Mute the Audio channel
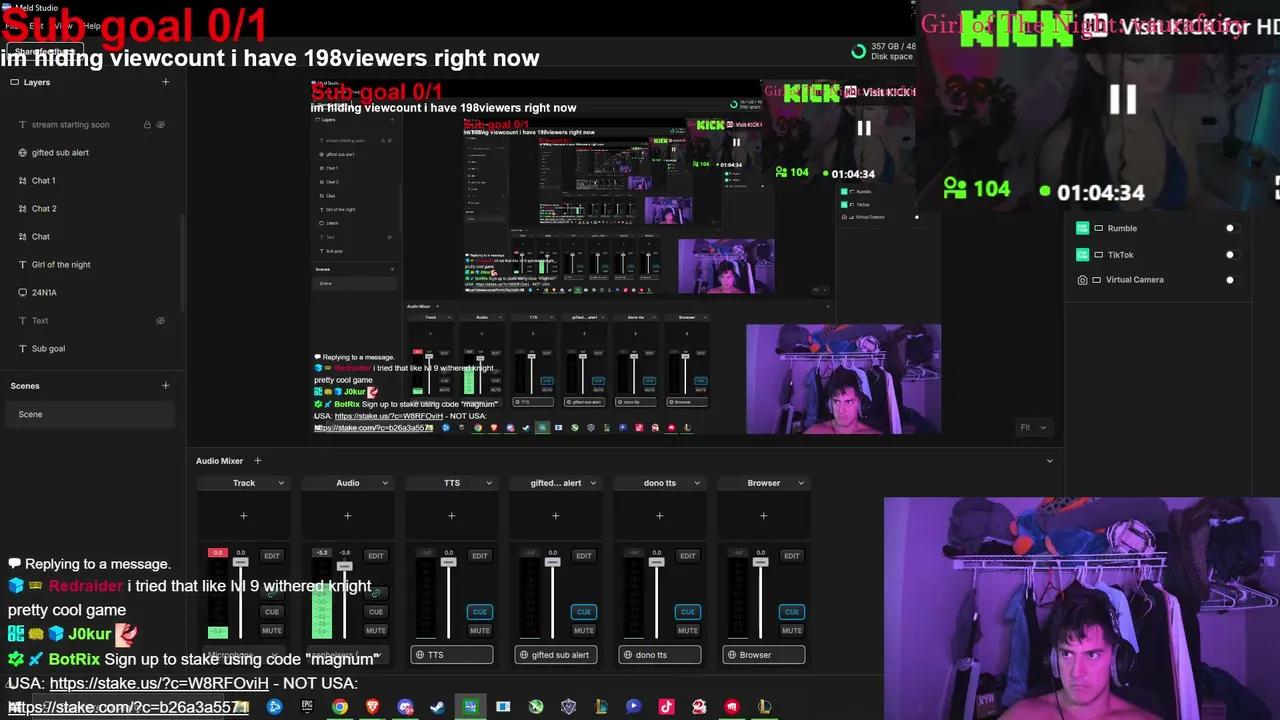 coord(376,631)
